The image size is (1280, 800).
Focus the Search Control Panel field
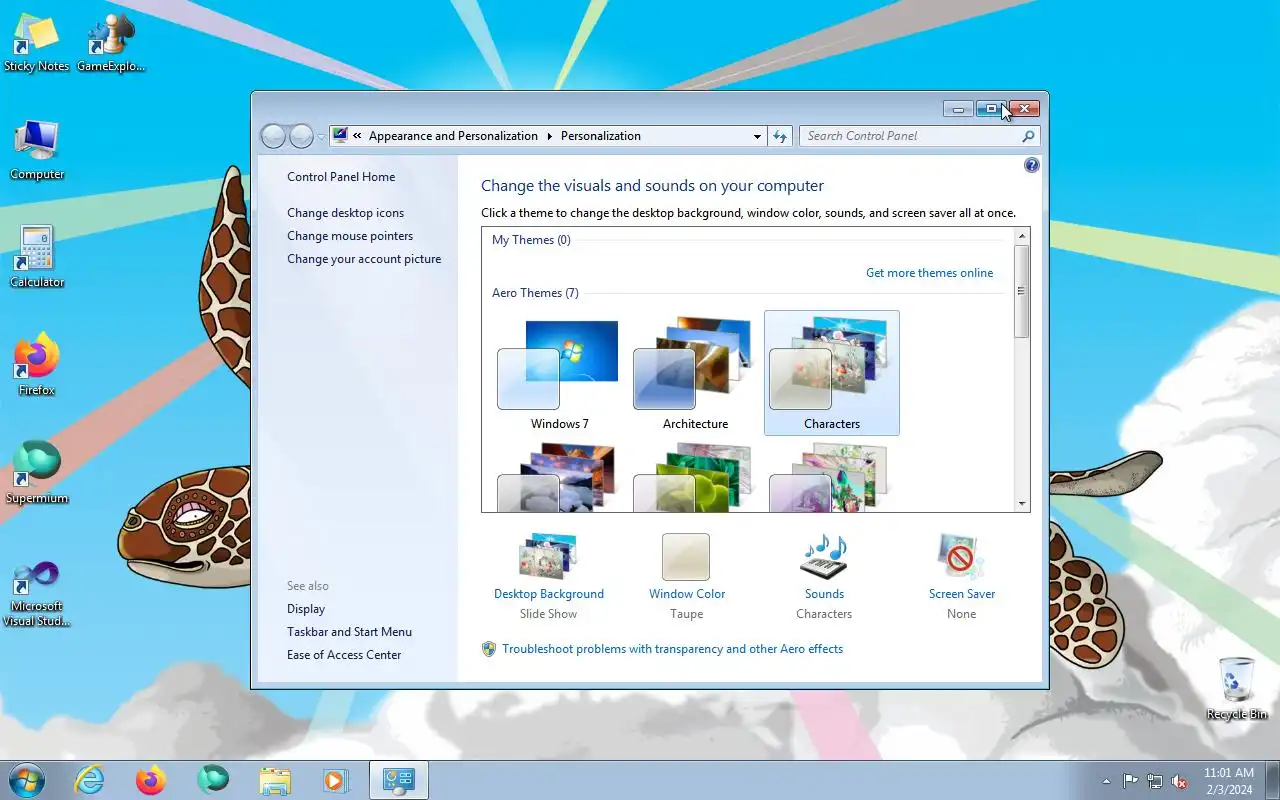point(910,136)
